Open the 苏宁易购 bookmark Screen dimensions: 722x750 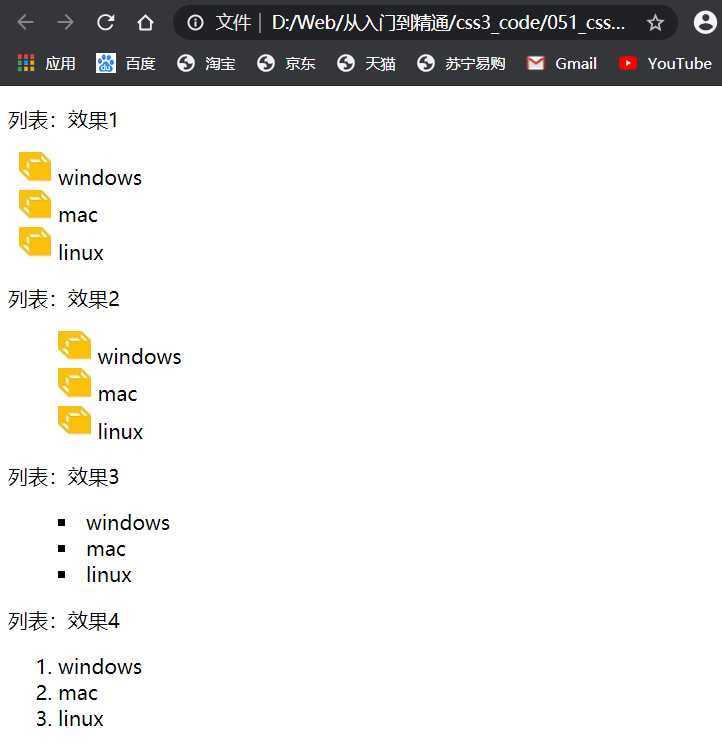461,63
